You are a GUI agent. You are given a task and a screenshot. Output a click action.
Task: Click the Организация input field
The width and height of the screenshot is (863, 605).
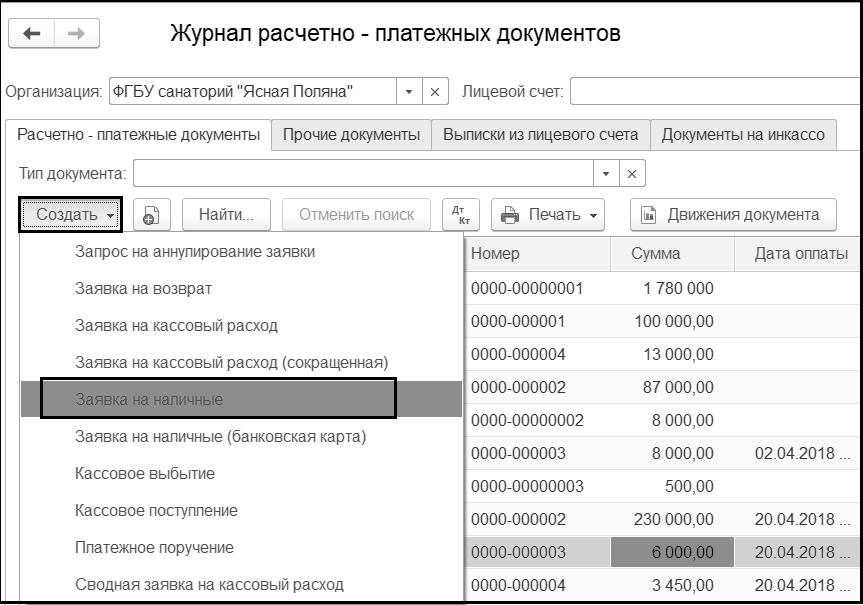click(x=253, y=91)
